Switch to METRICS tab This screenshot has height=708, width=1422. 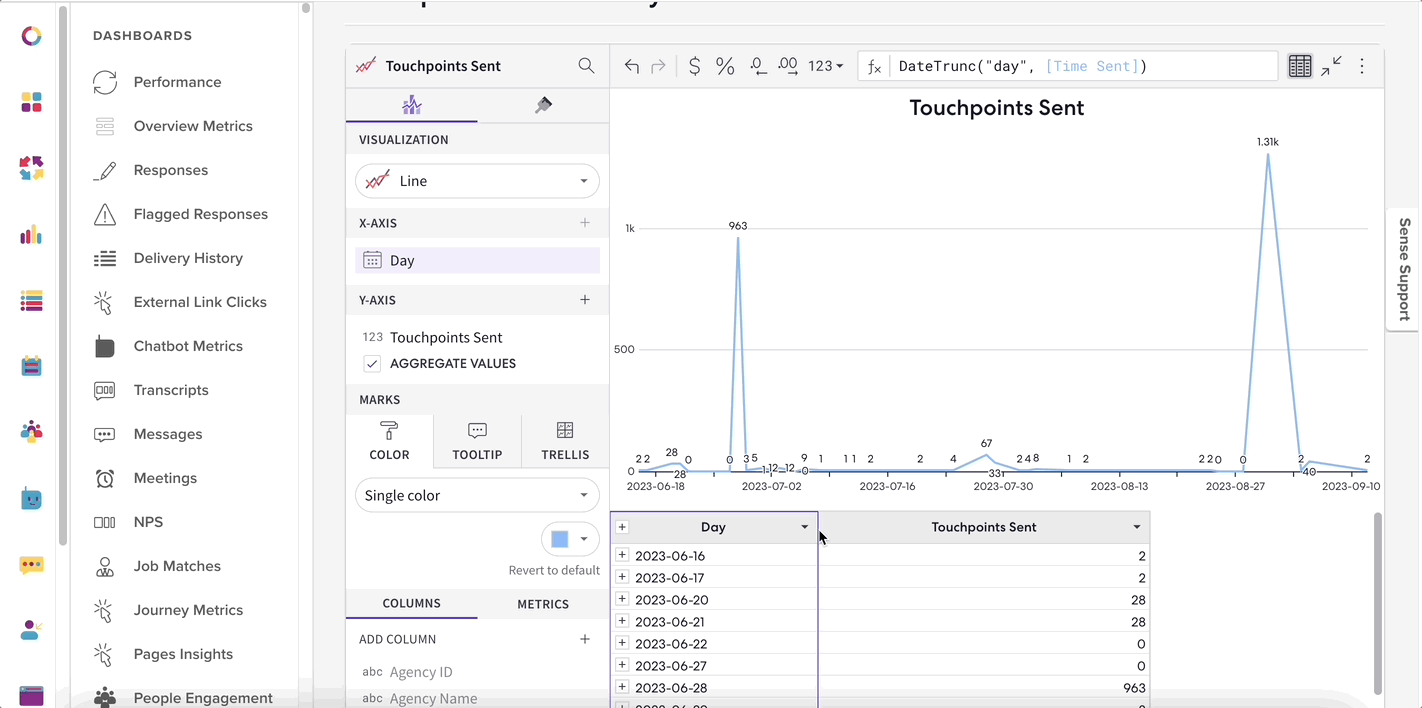[543, 604]
